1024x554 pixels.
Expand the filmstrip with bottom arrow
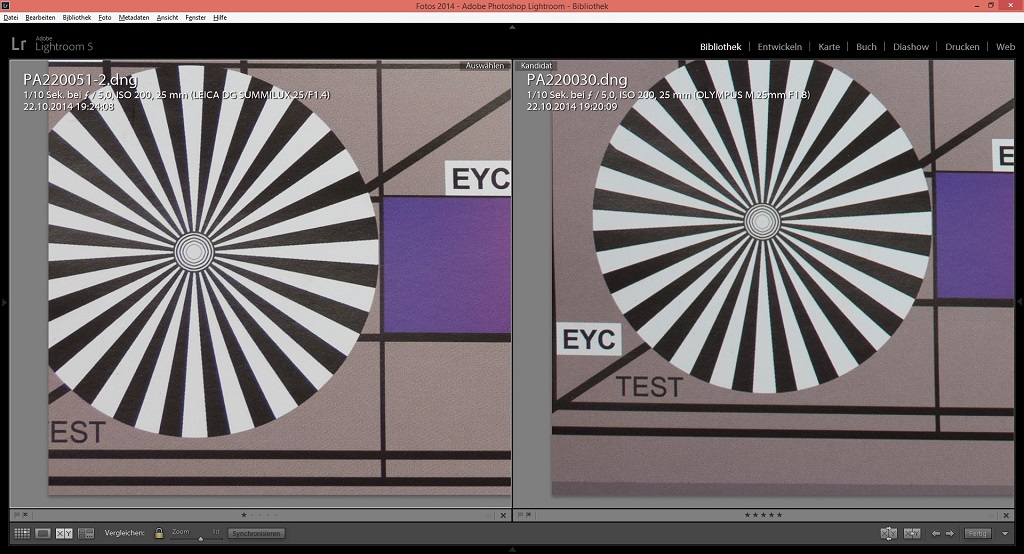click(x=512, y=549)
